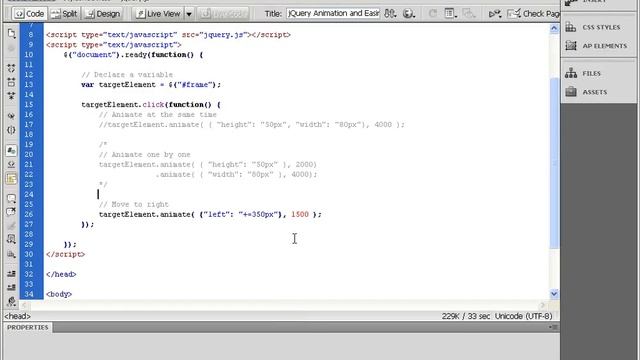
Task: Click the code editor scroll down arrow
Action: 554,293
